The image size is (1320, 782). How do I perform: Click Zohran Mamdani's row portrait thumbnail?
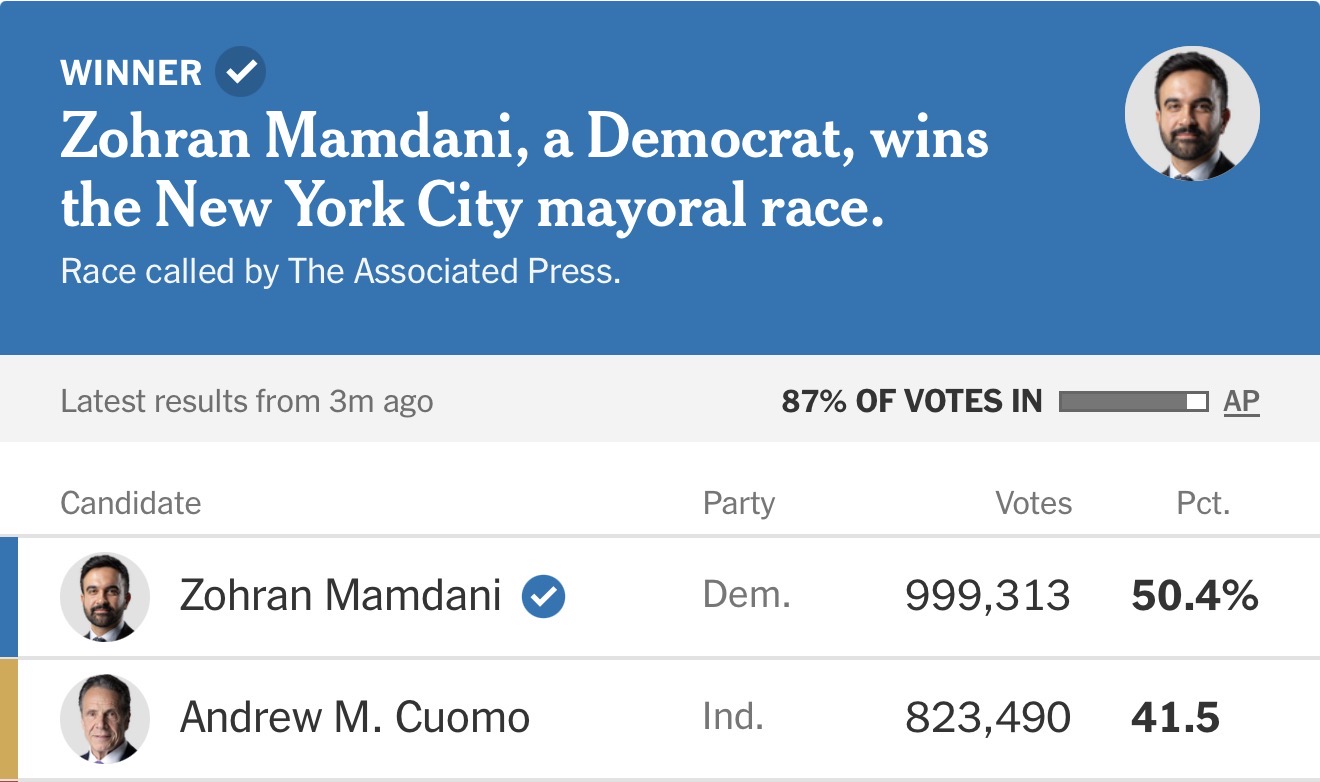(105, 597)
